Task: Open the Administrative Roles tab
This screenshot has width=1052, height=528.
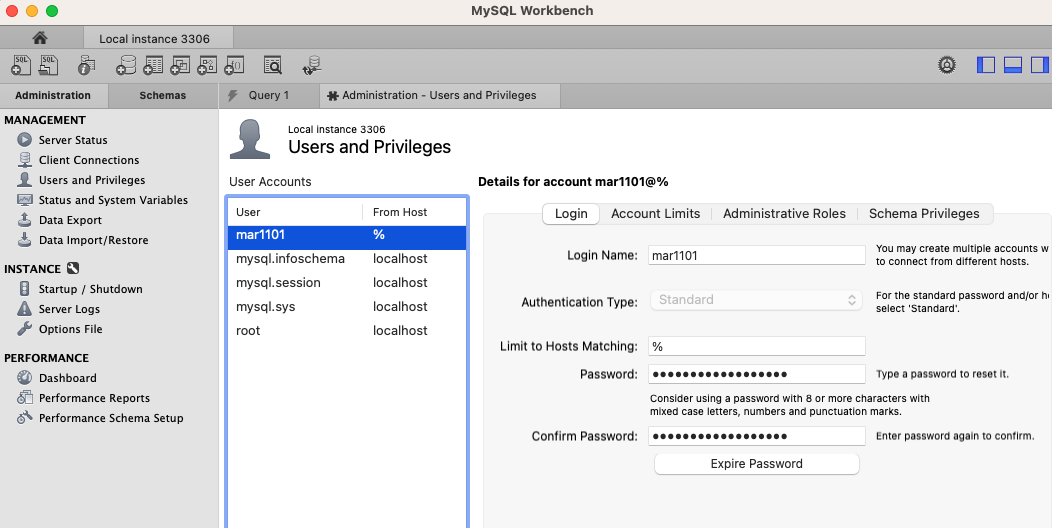Action: 784,213
